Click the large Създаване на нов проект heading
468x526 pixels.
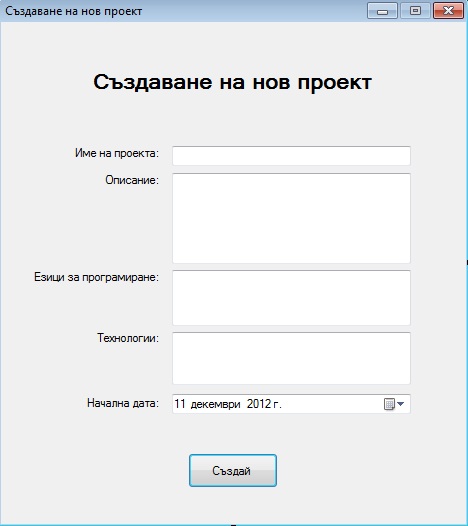pyautogui.click(x=232, y=82)
